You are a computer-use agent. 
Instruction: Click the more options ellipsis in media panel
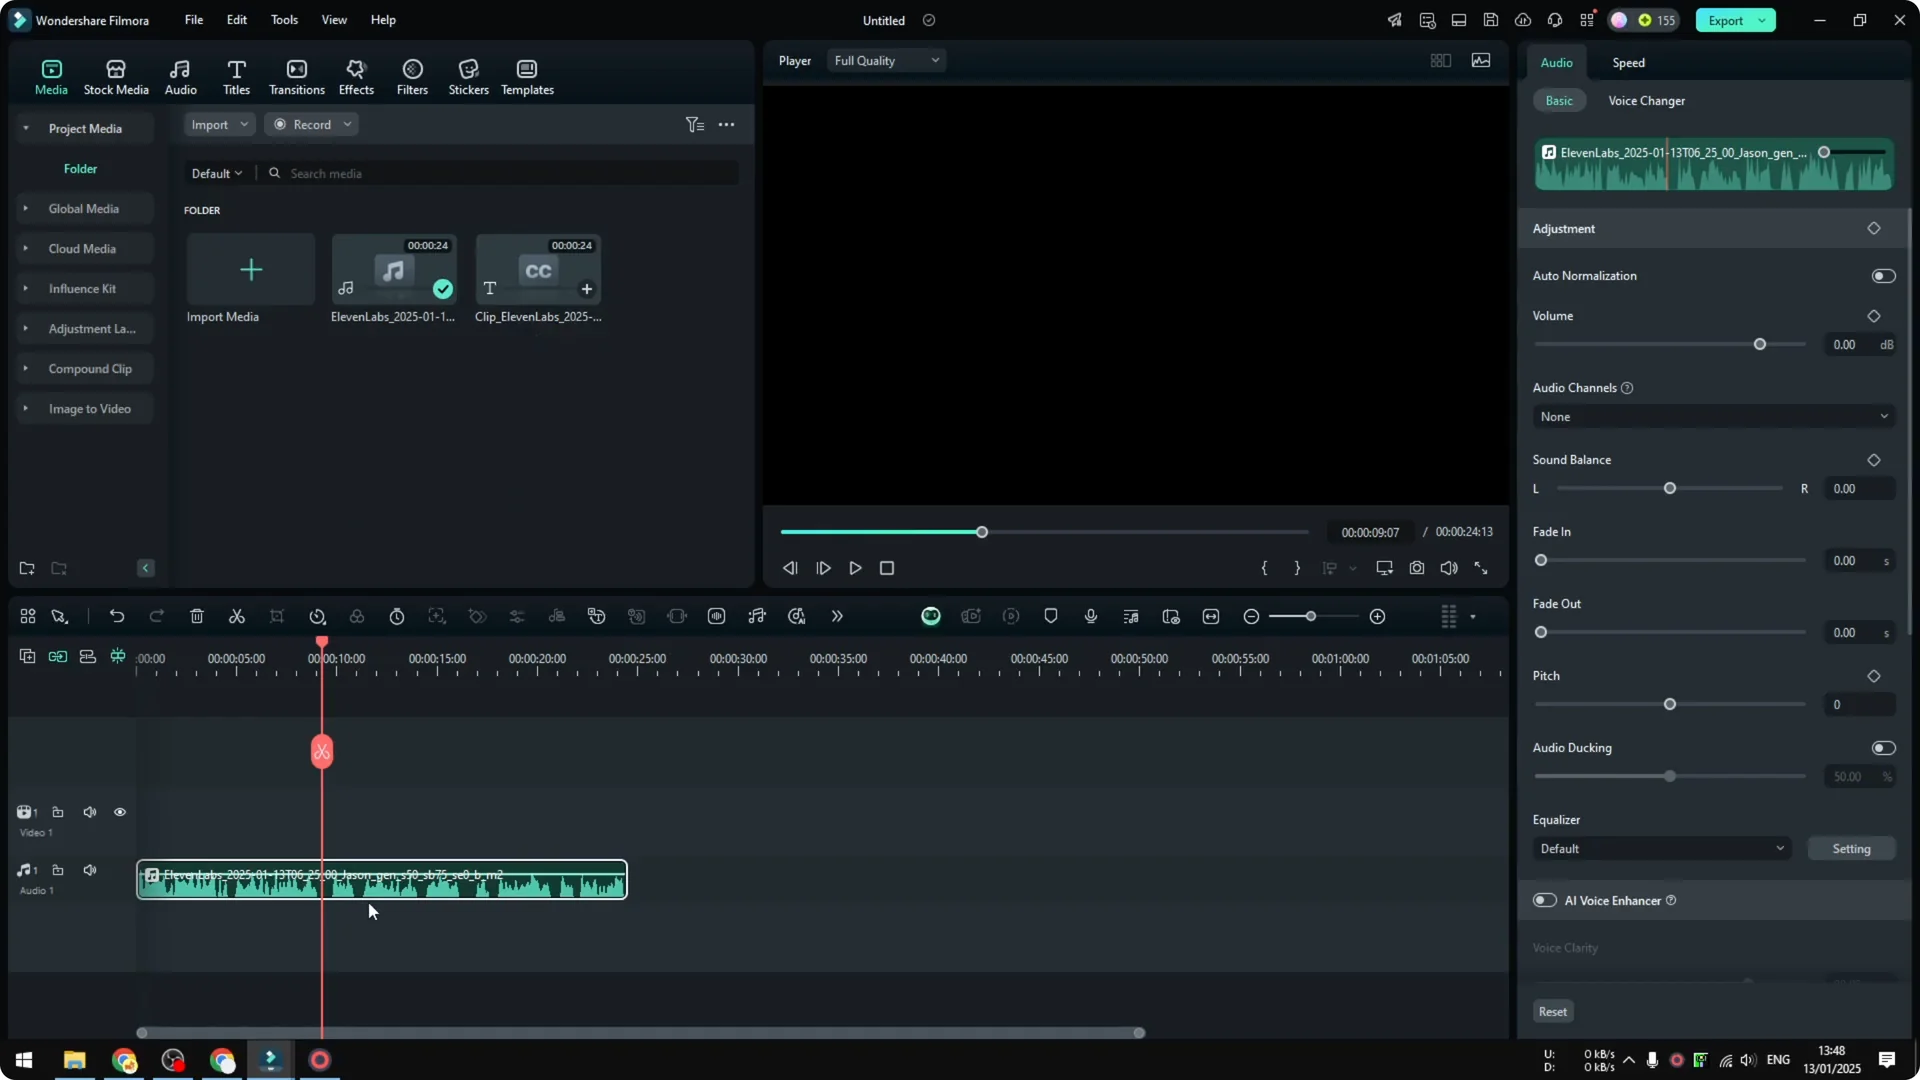[727, 125]
